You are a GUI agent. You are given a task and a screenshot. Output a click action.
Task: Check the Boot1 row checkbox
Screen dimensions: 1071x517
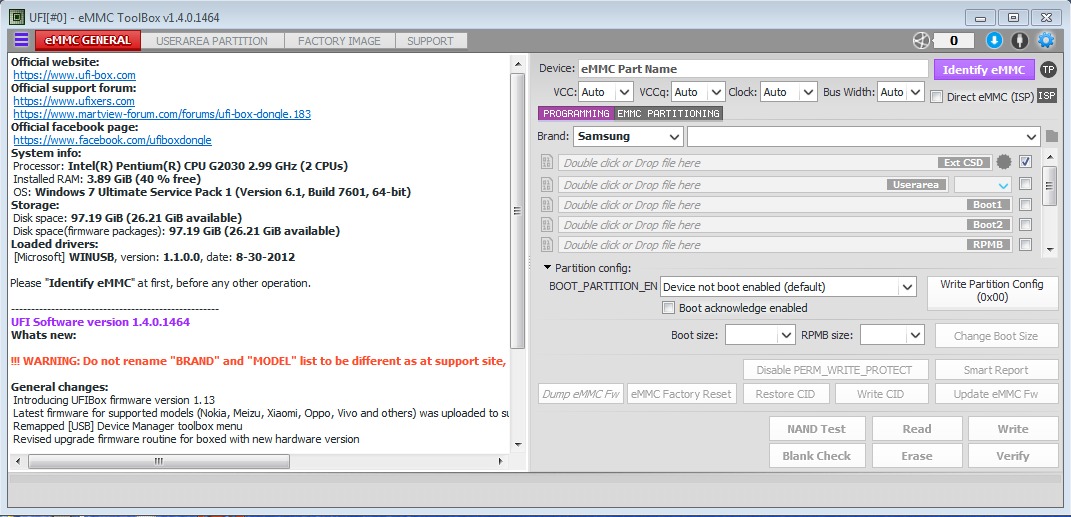1025,204
